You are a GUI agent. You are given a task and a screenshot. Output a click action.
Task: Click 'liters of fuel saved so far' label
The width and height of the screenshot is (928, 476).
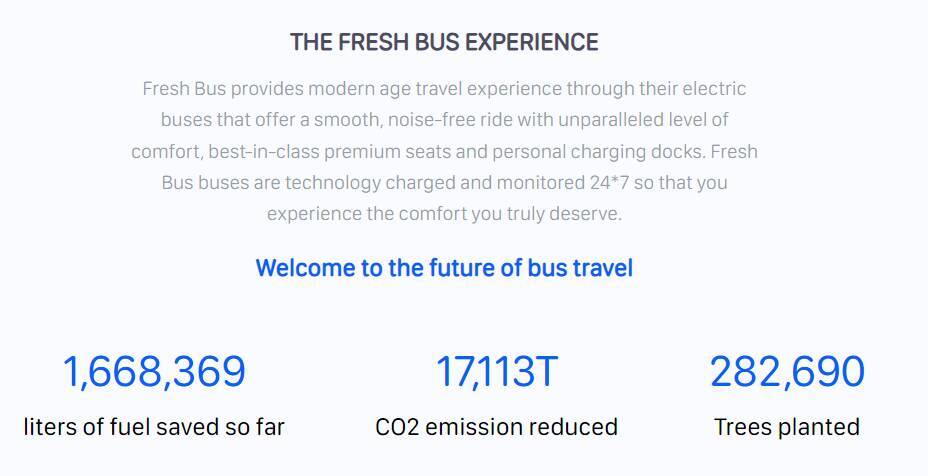[x=154, y=427]
